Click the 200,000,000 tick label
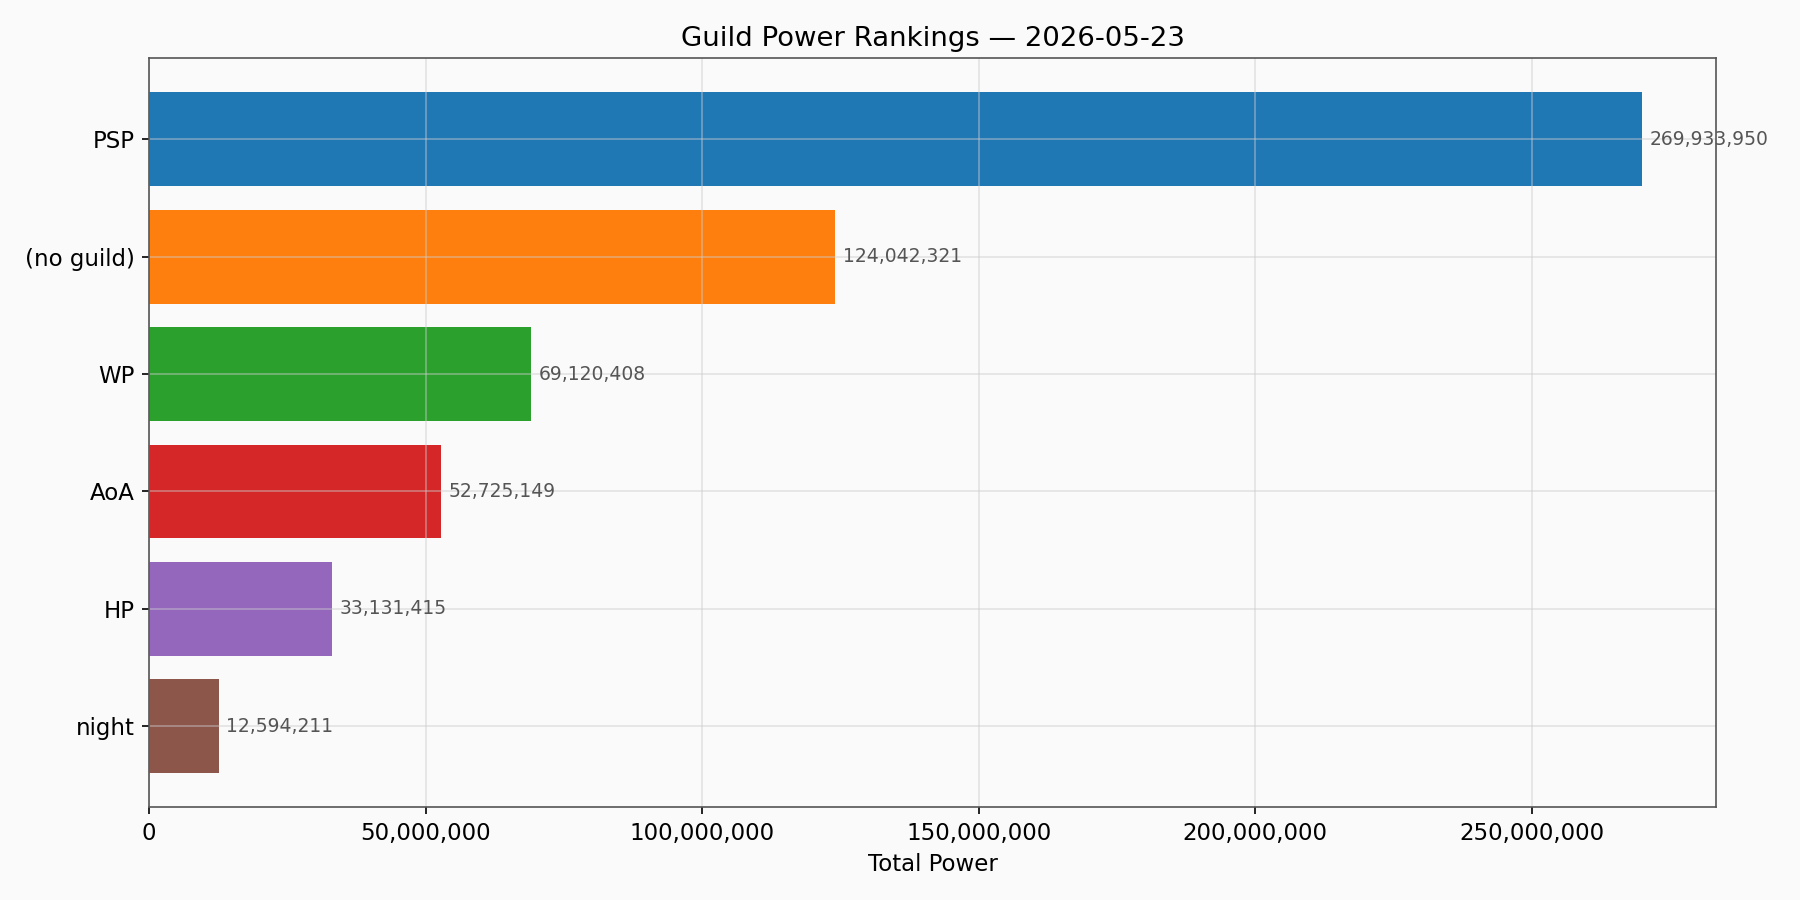Viewport: 1800px width, 900px height. (1255, 832)
